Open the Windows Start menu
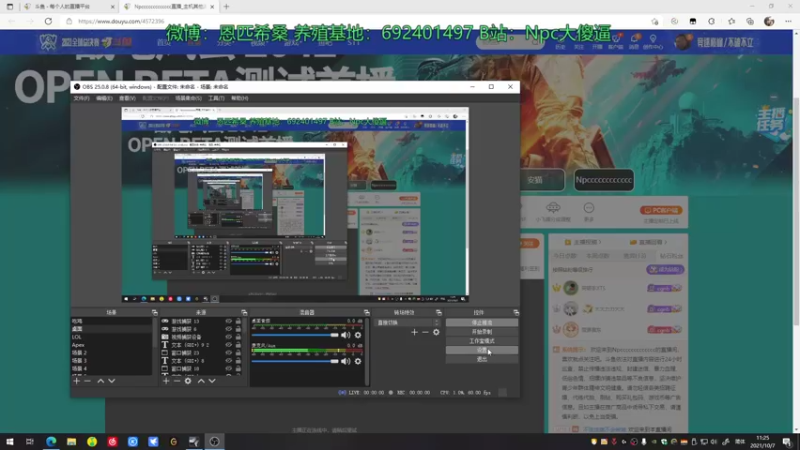Screen dimensions: 800x450 tap(10, 441)
